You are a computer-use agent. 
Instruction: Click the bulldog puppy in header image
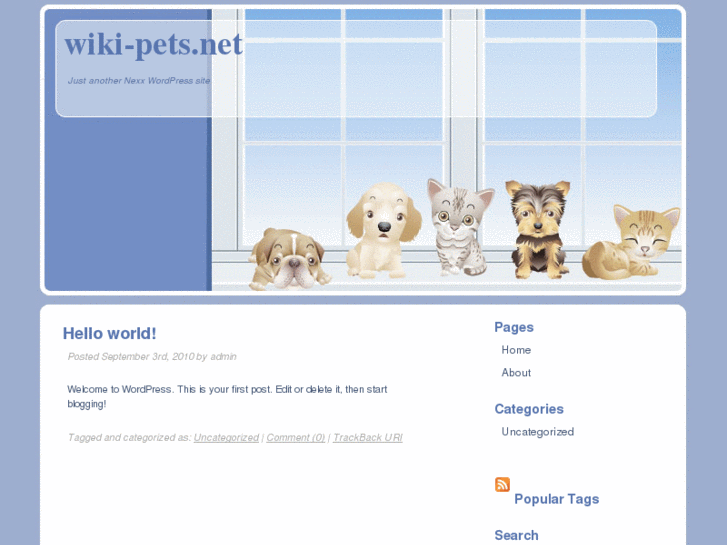coord(289,259)
